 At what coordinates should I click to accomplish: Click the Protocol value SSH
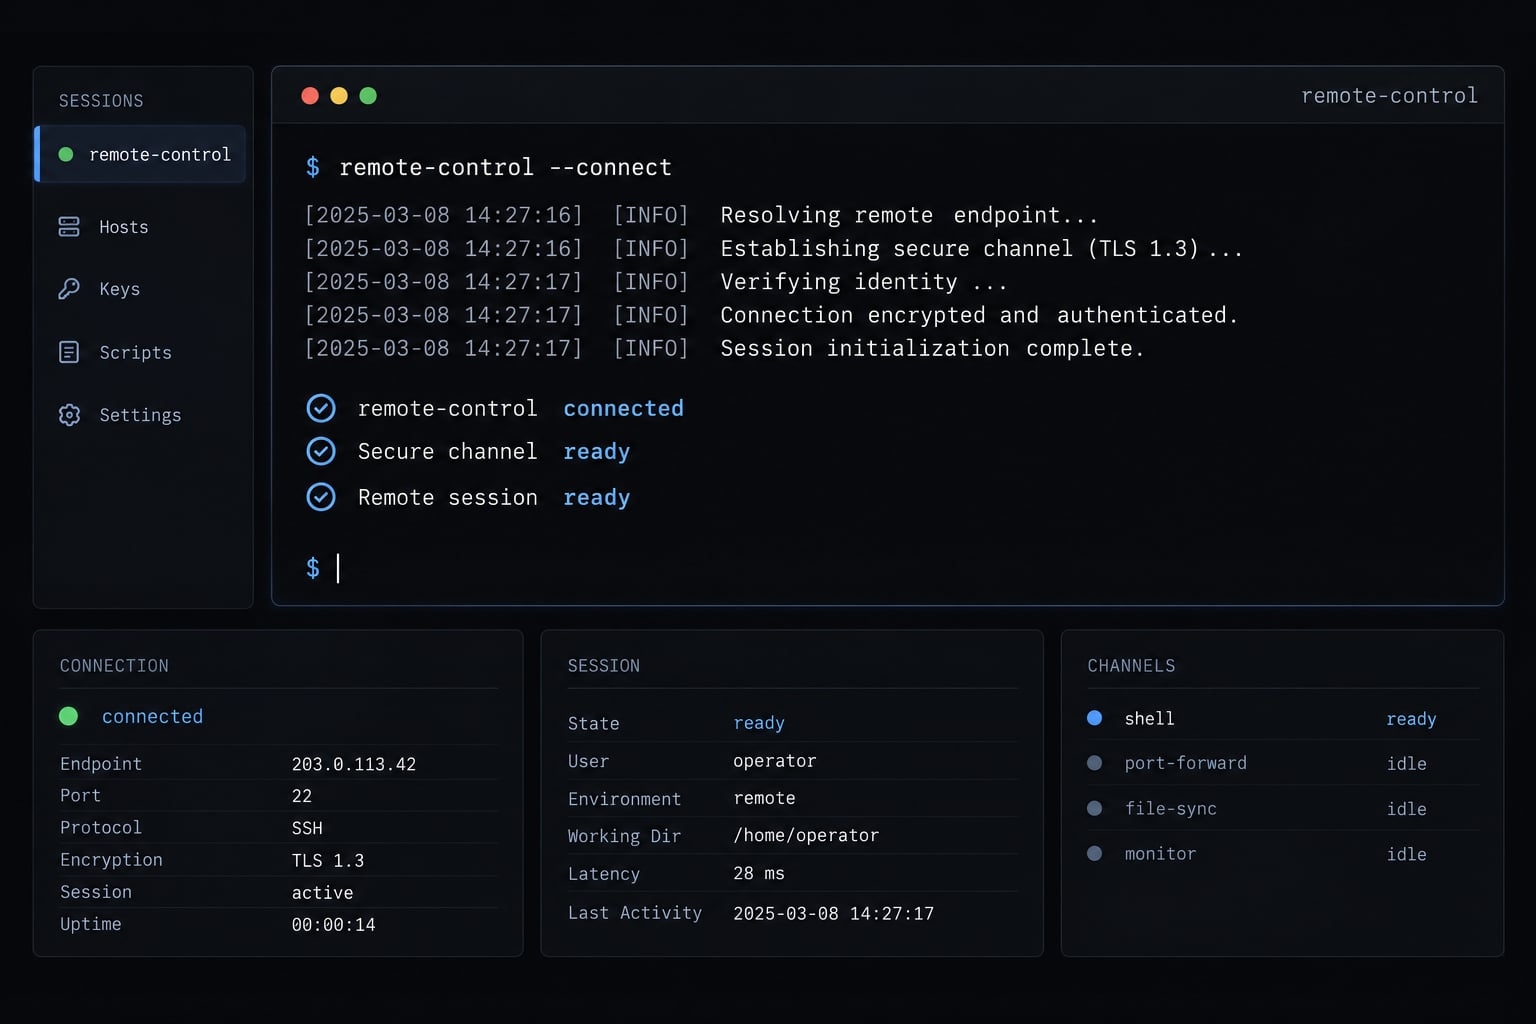307,828
